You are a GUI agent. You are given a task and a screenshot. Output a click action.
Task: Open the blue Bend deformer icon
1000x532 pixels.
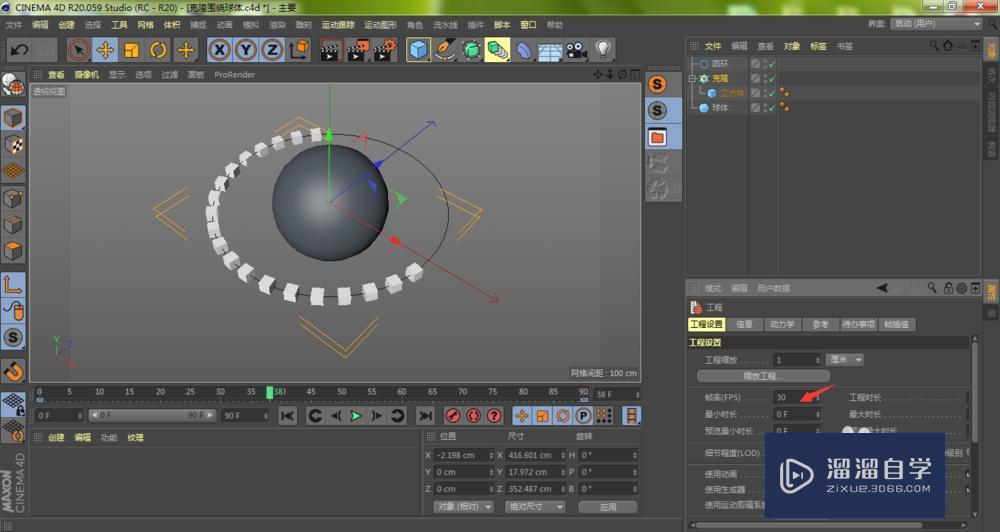[523, 50]
